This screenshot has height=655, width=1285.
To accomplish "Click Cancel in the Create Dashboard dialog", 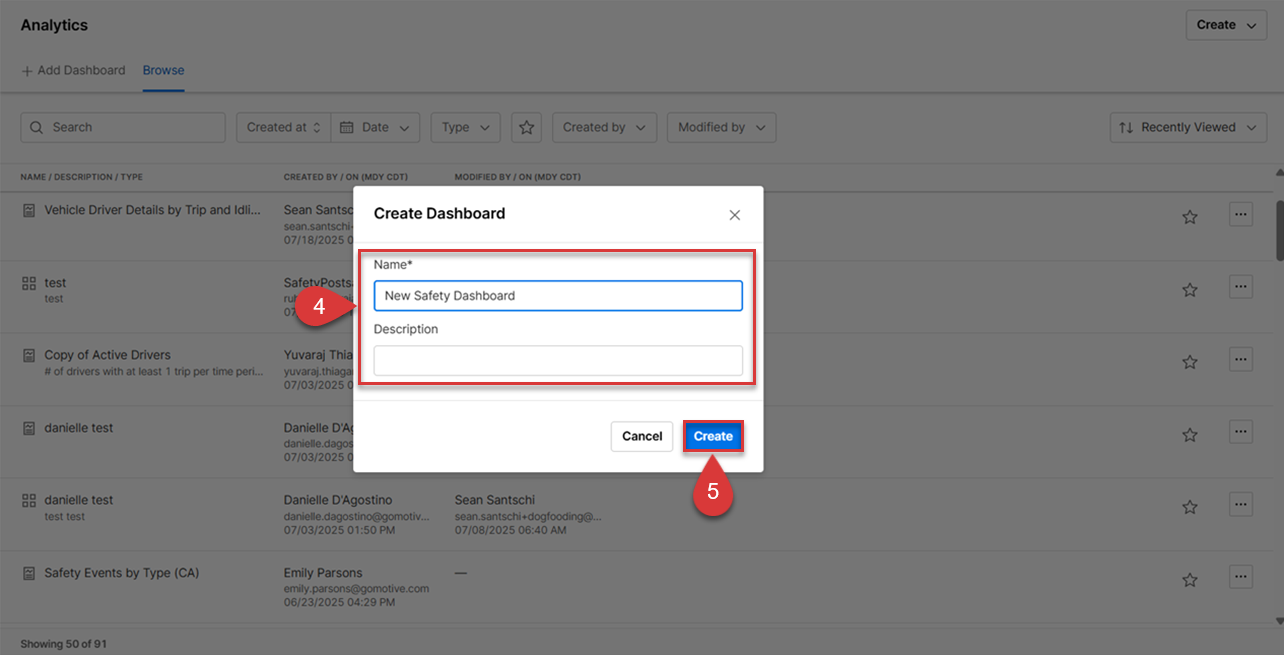I will (641, 436).
